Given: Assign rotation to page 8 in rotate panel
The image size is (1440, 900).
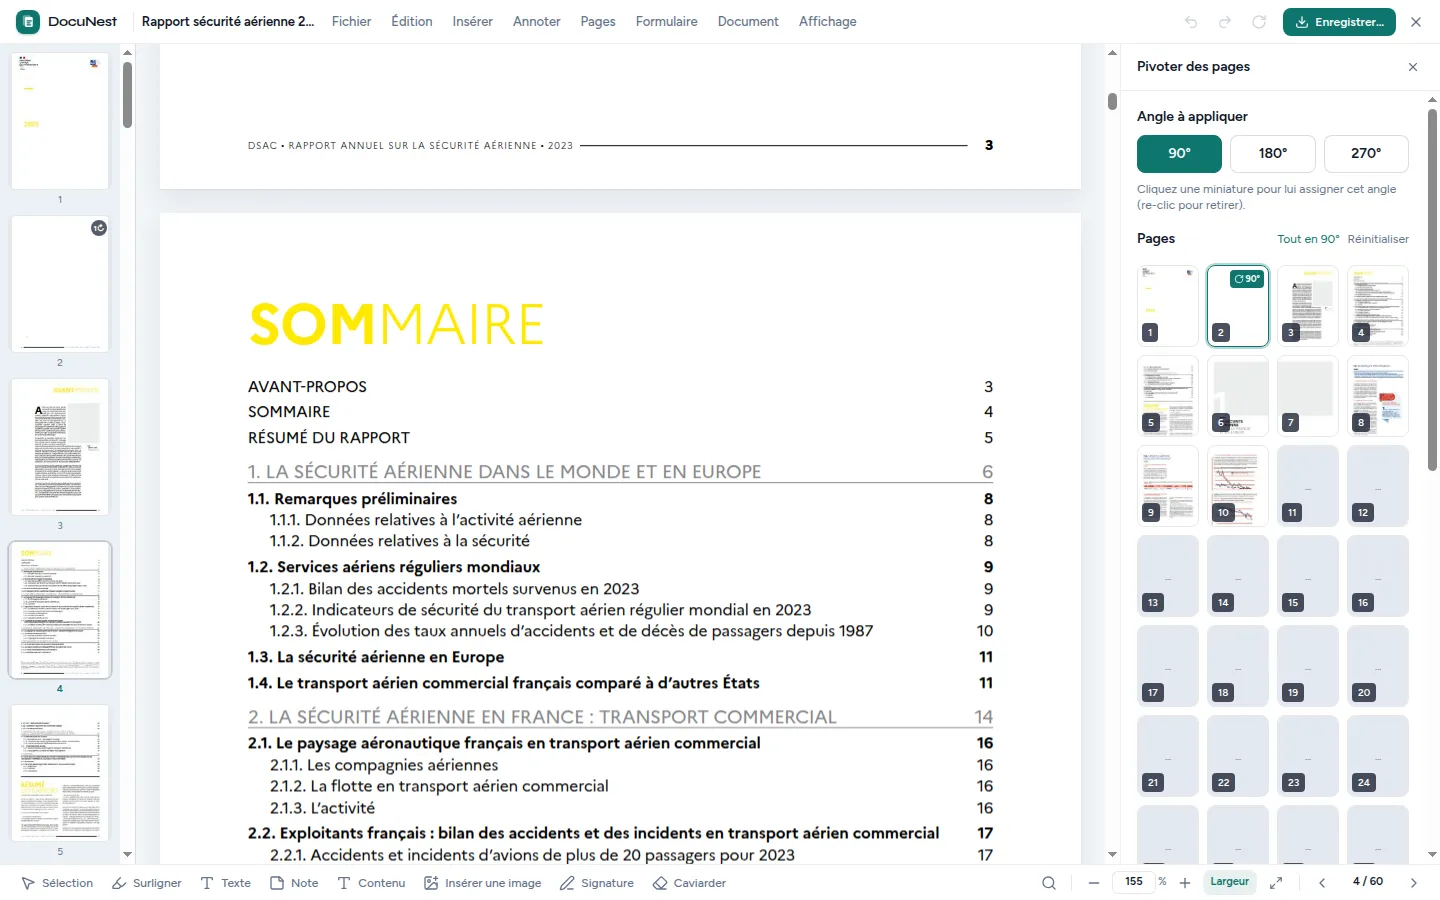Looking at the screenshot, I should [1378, 396].
